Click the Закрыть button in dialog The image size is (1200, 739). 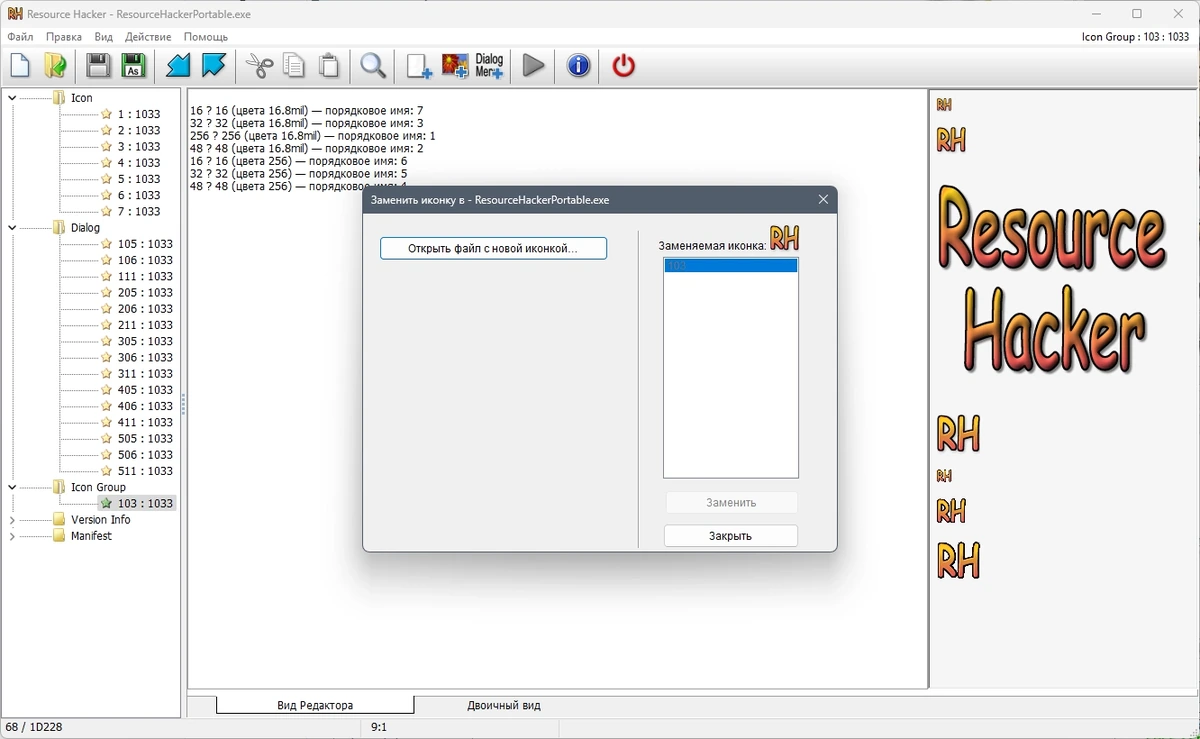tap(731, 536)
